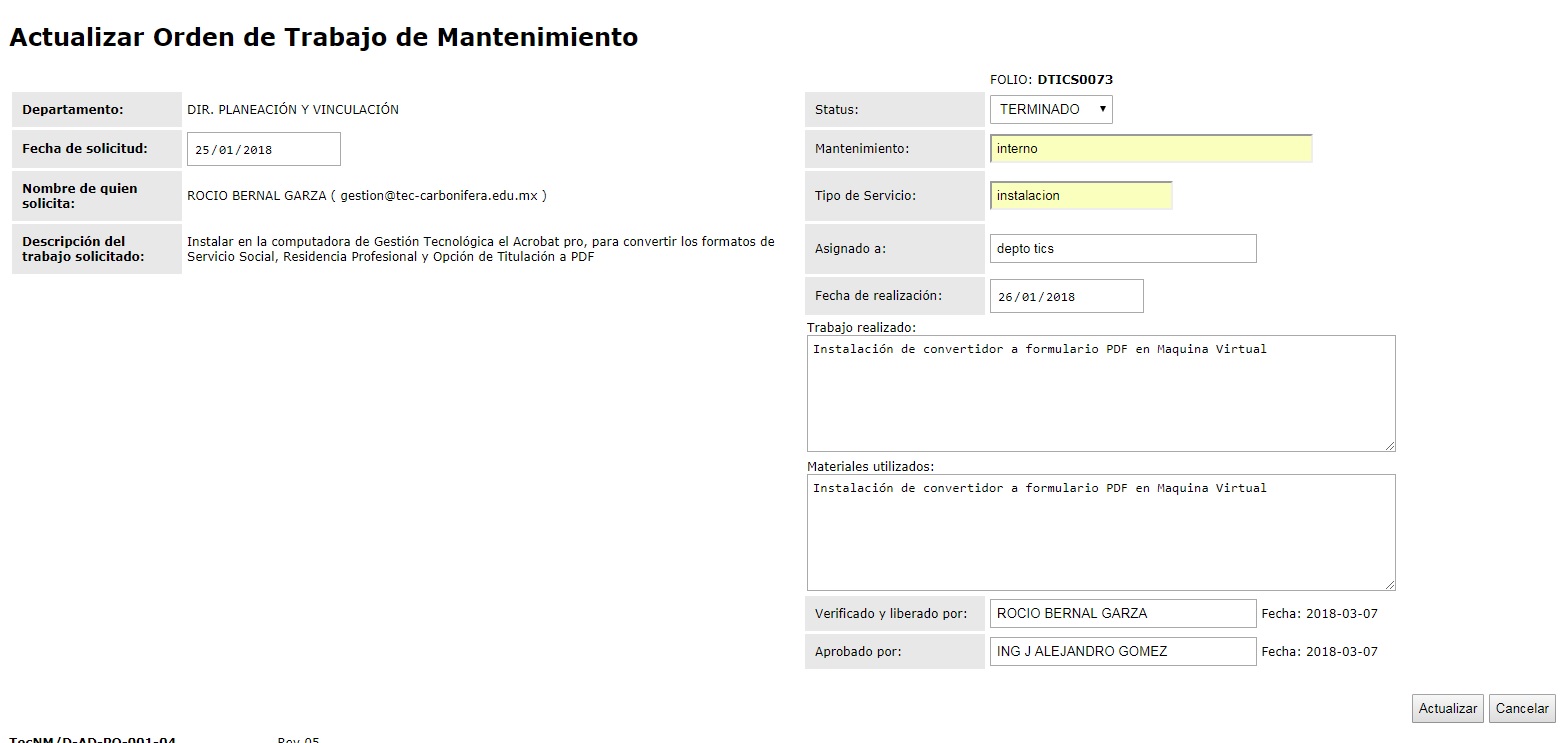Click the Acrobat pro request description text
This screenshot has width=1565, height=743.
[x=480, y=249]
